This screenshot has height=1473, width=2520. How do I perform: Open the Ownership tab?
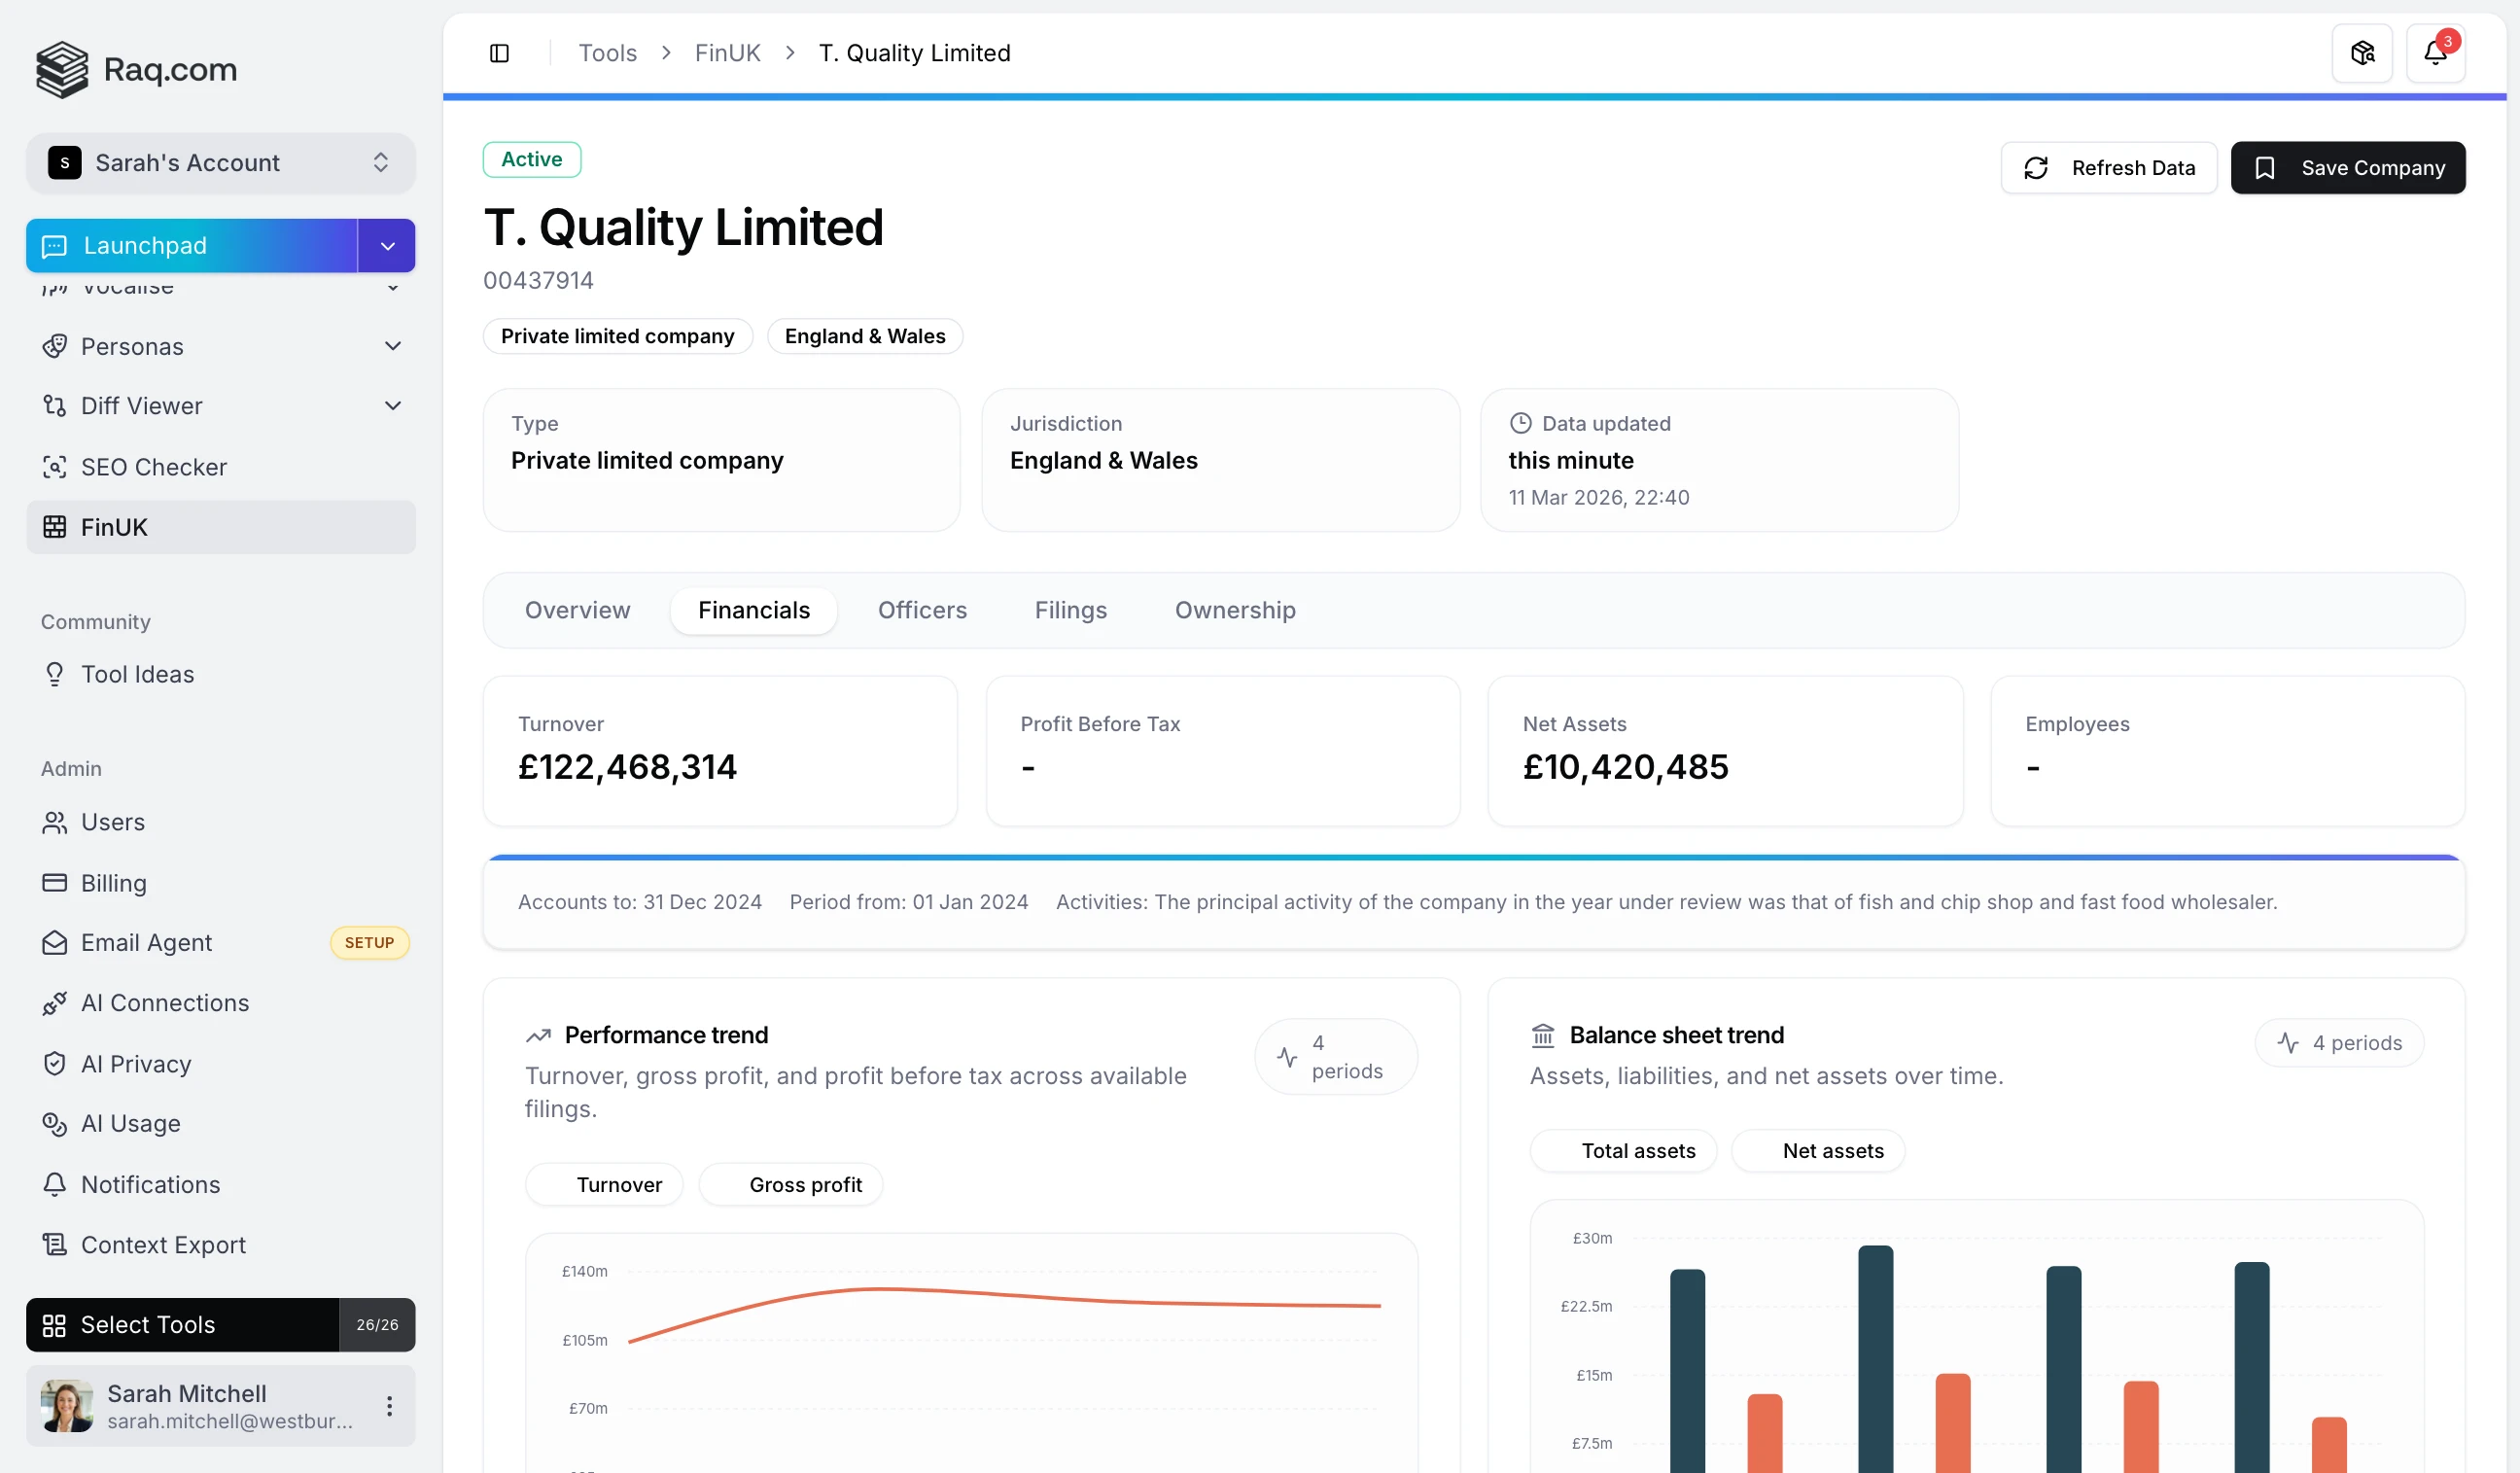tap(1234, 610)
